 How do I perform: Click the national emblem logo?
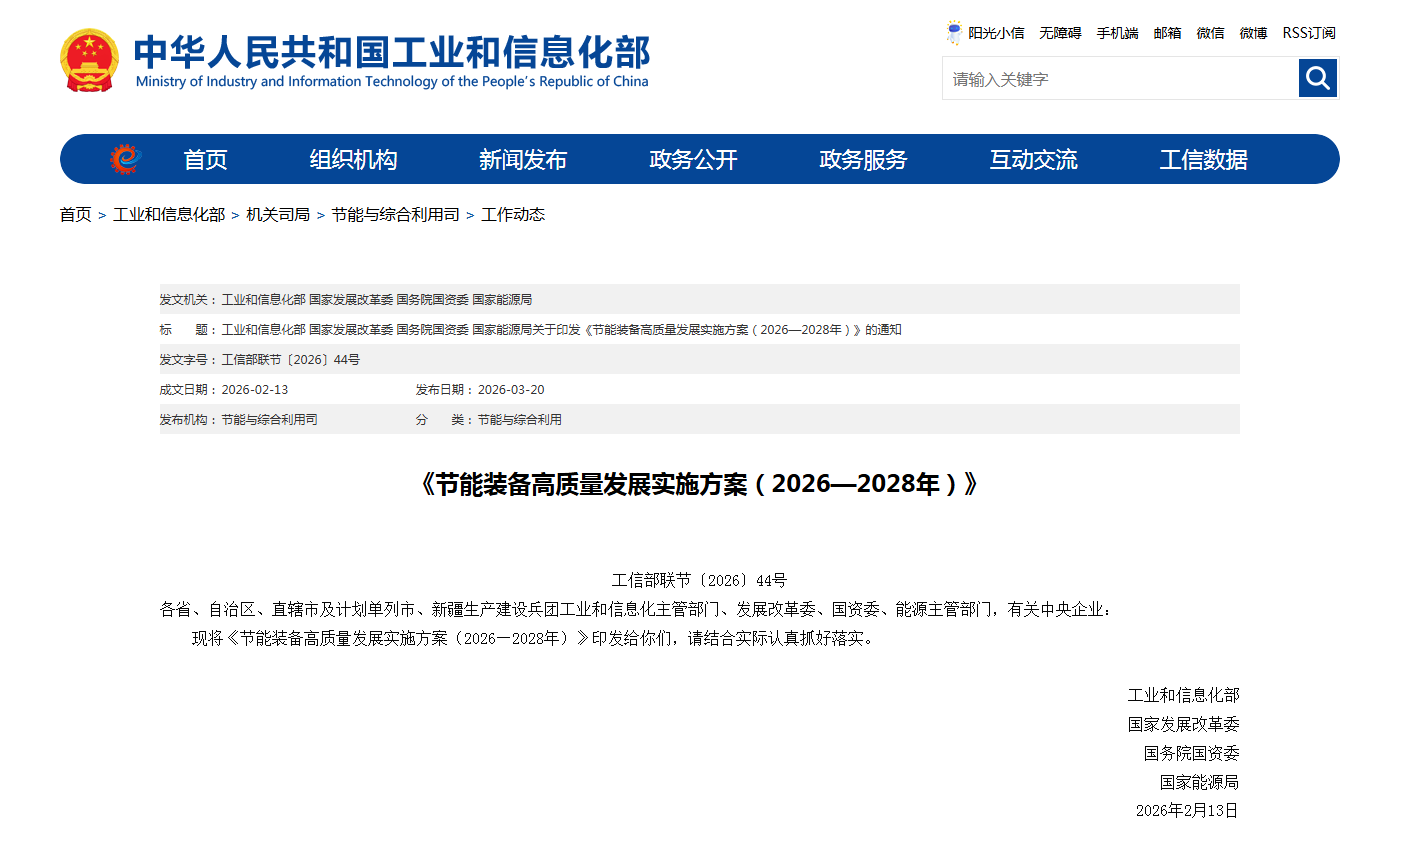[x=89, y=61]
